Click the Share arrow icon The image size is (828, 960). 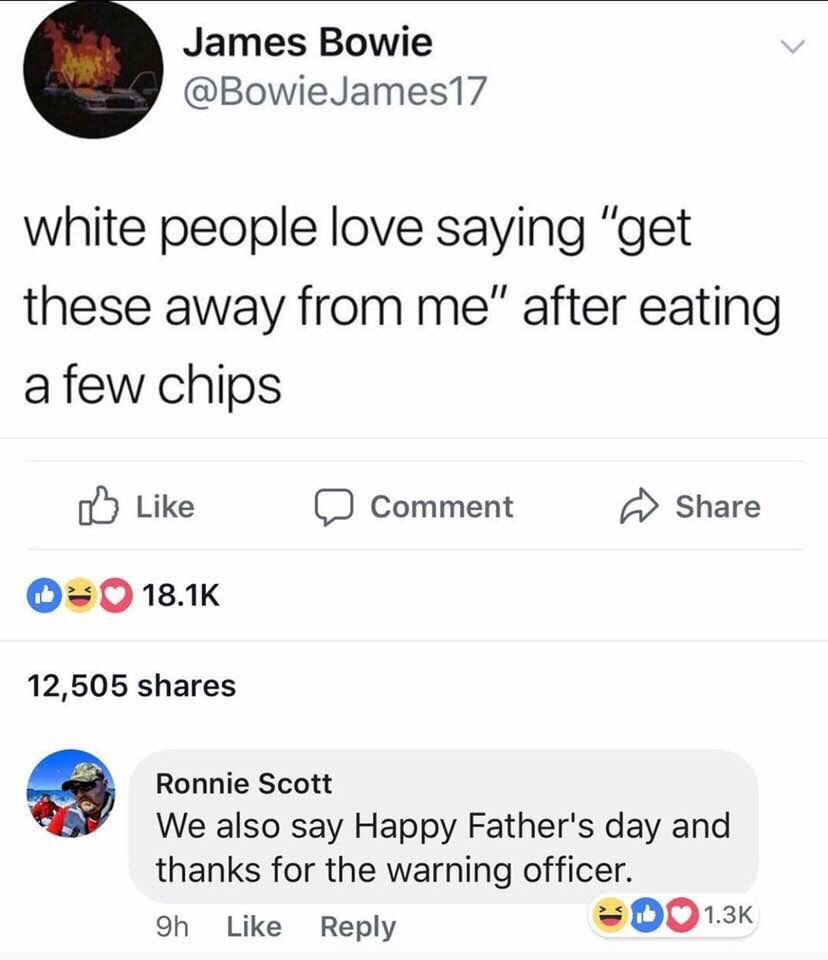(x=639, y=506)
